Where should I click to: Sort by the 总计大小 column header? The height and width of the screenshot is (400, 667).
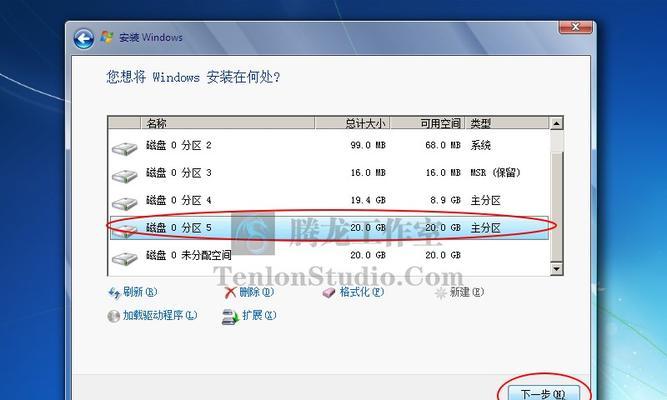(352, 123)
